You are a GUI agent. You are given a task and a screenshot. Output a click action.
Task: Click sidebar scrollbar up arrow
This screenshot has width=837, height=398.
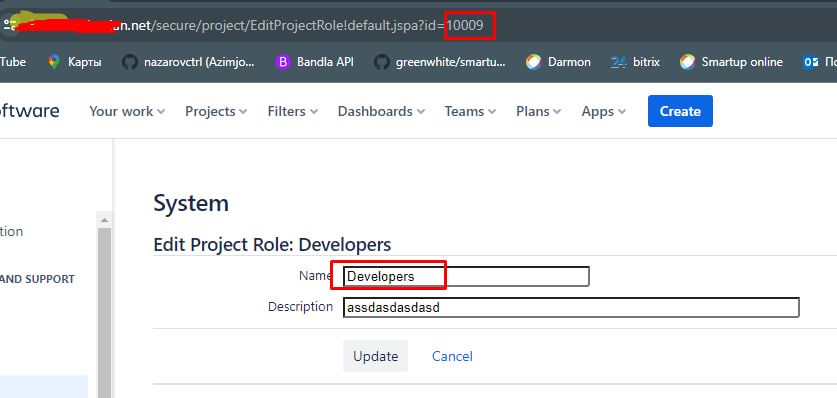(104, 220)
